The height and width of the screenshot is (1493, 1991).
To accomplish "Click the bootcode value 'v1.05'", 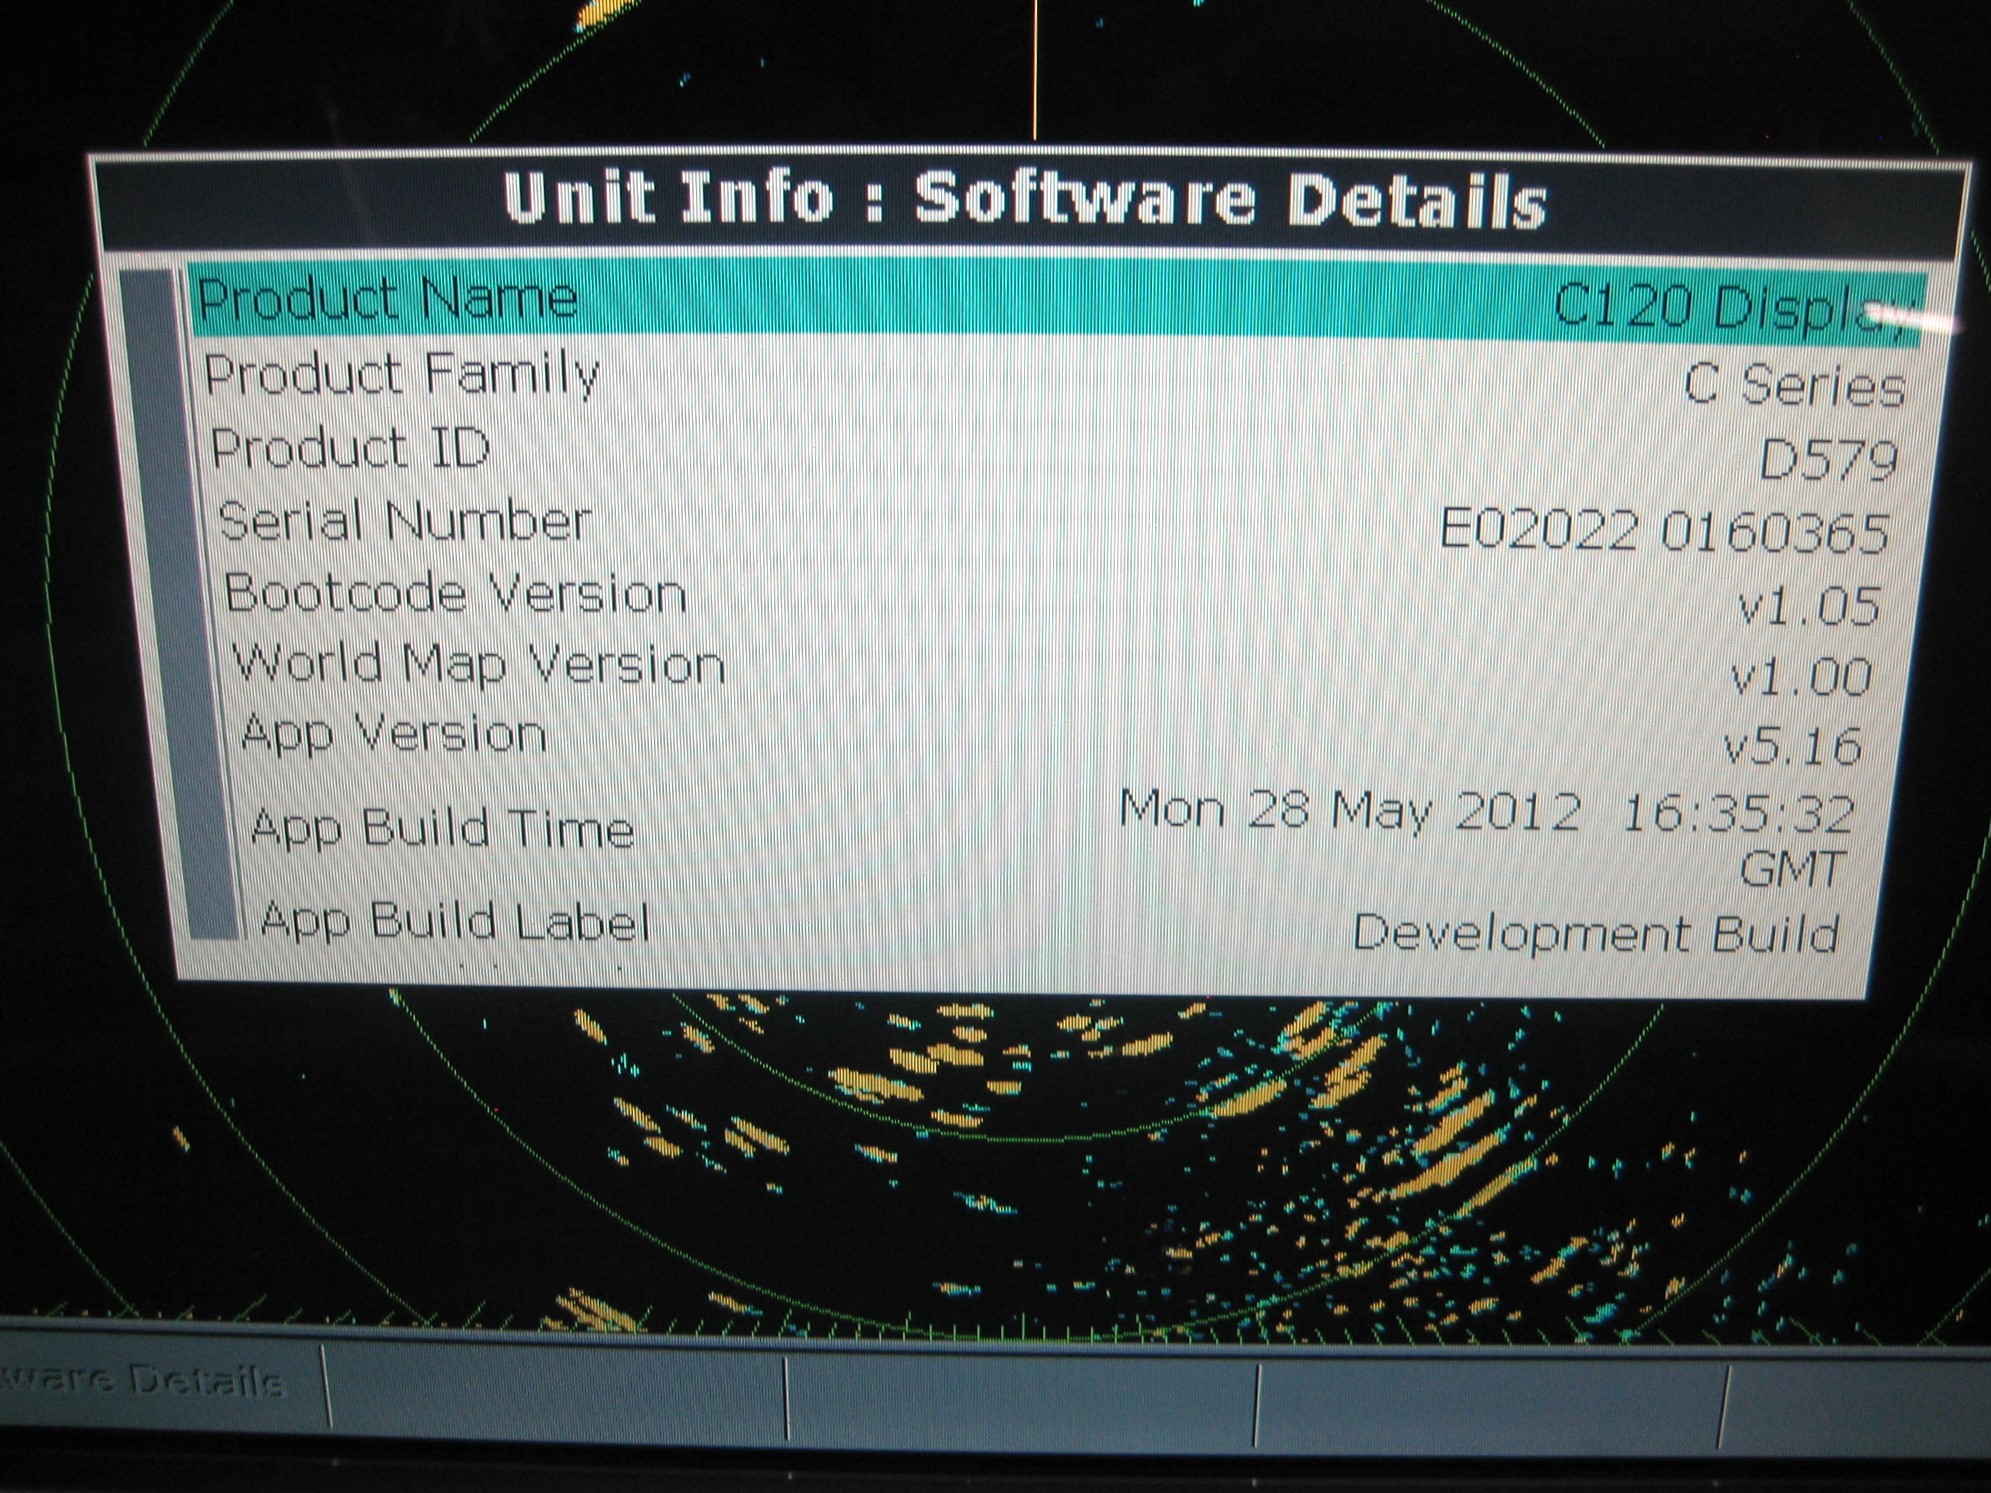I will (1809, 606).
